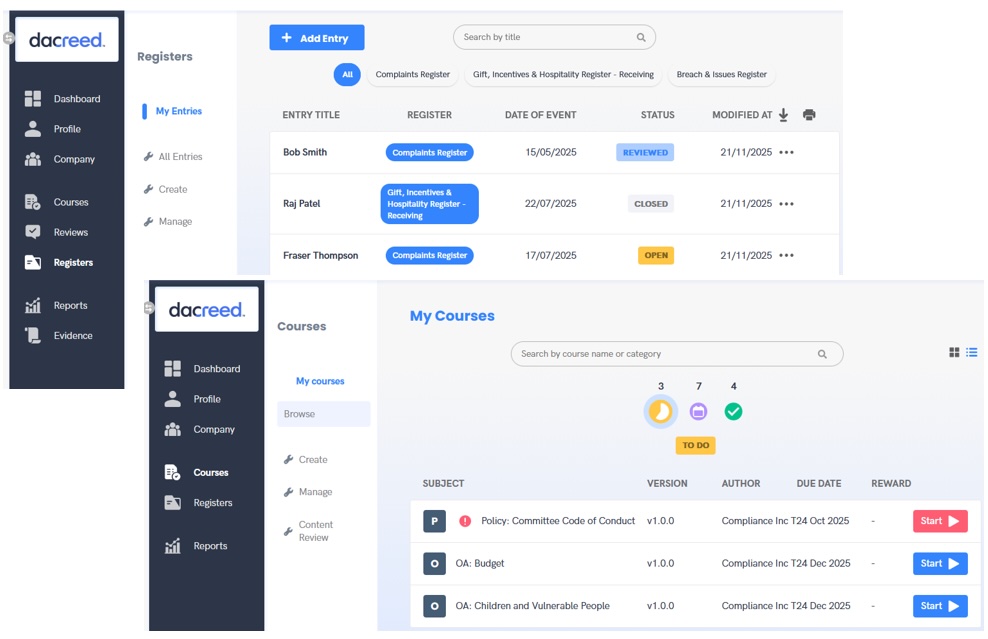Click the download icon beside Modified At
Screen dimensions: 988x639
(x=783, y=115)
